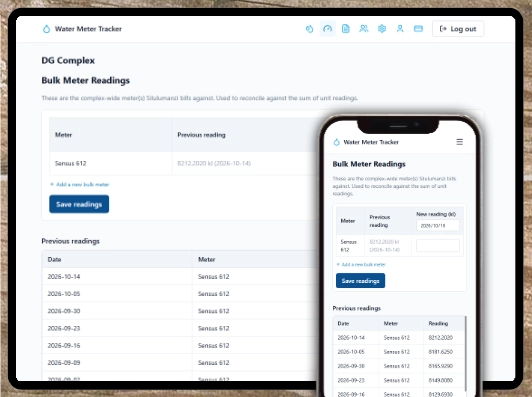Click the water drop logo icon in the tablet header
The height and width of the screenshot is (397, 532).
[46, 29]
